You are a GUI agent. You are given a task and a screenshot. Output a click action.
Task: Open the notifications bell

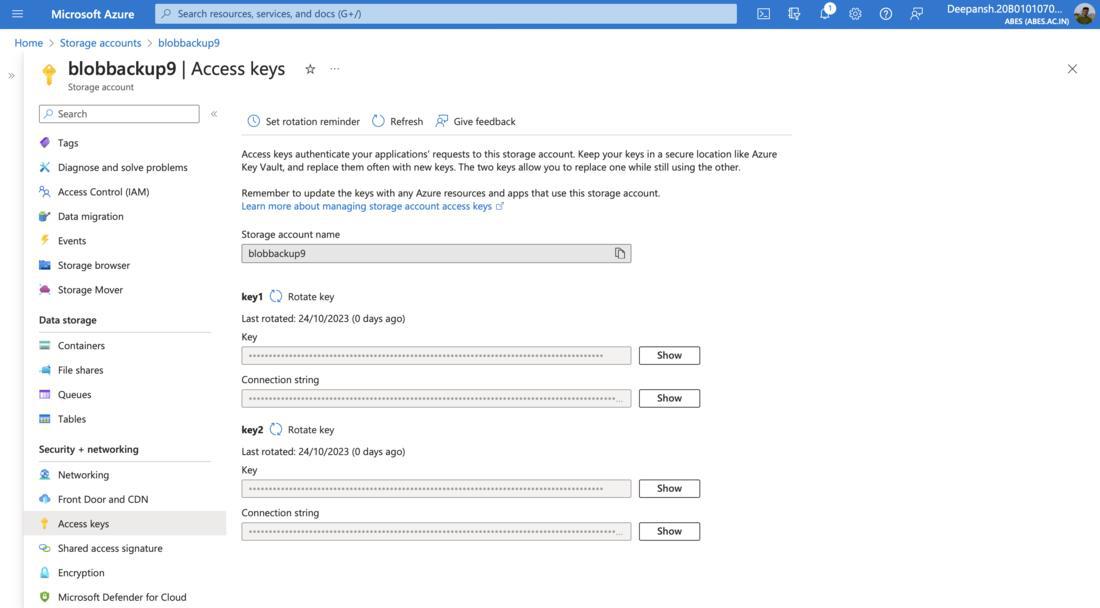pyautogui.click(x=825, y=14)
